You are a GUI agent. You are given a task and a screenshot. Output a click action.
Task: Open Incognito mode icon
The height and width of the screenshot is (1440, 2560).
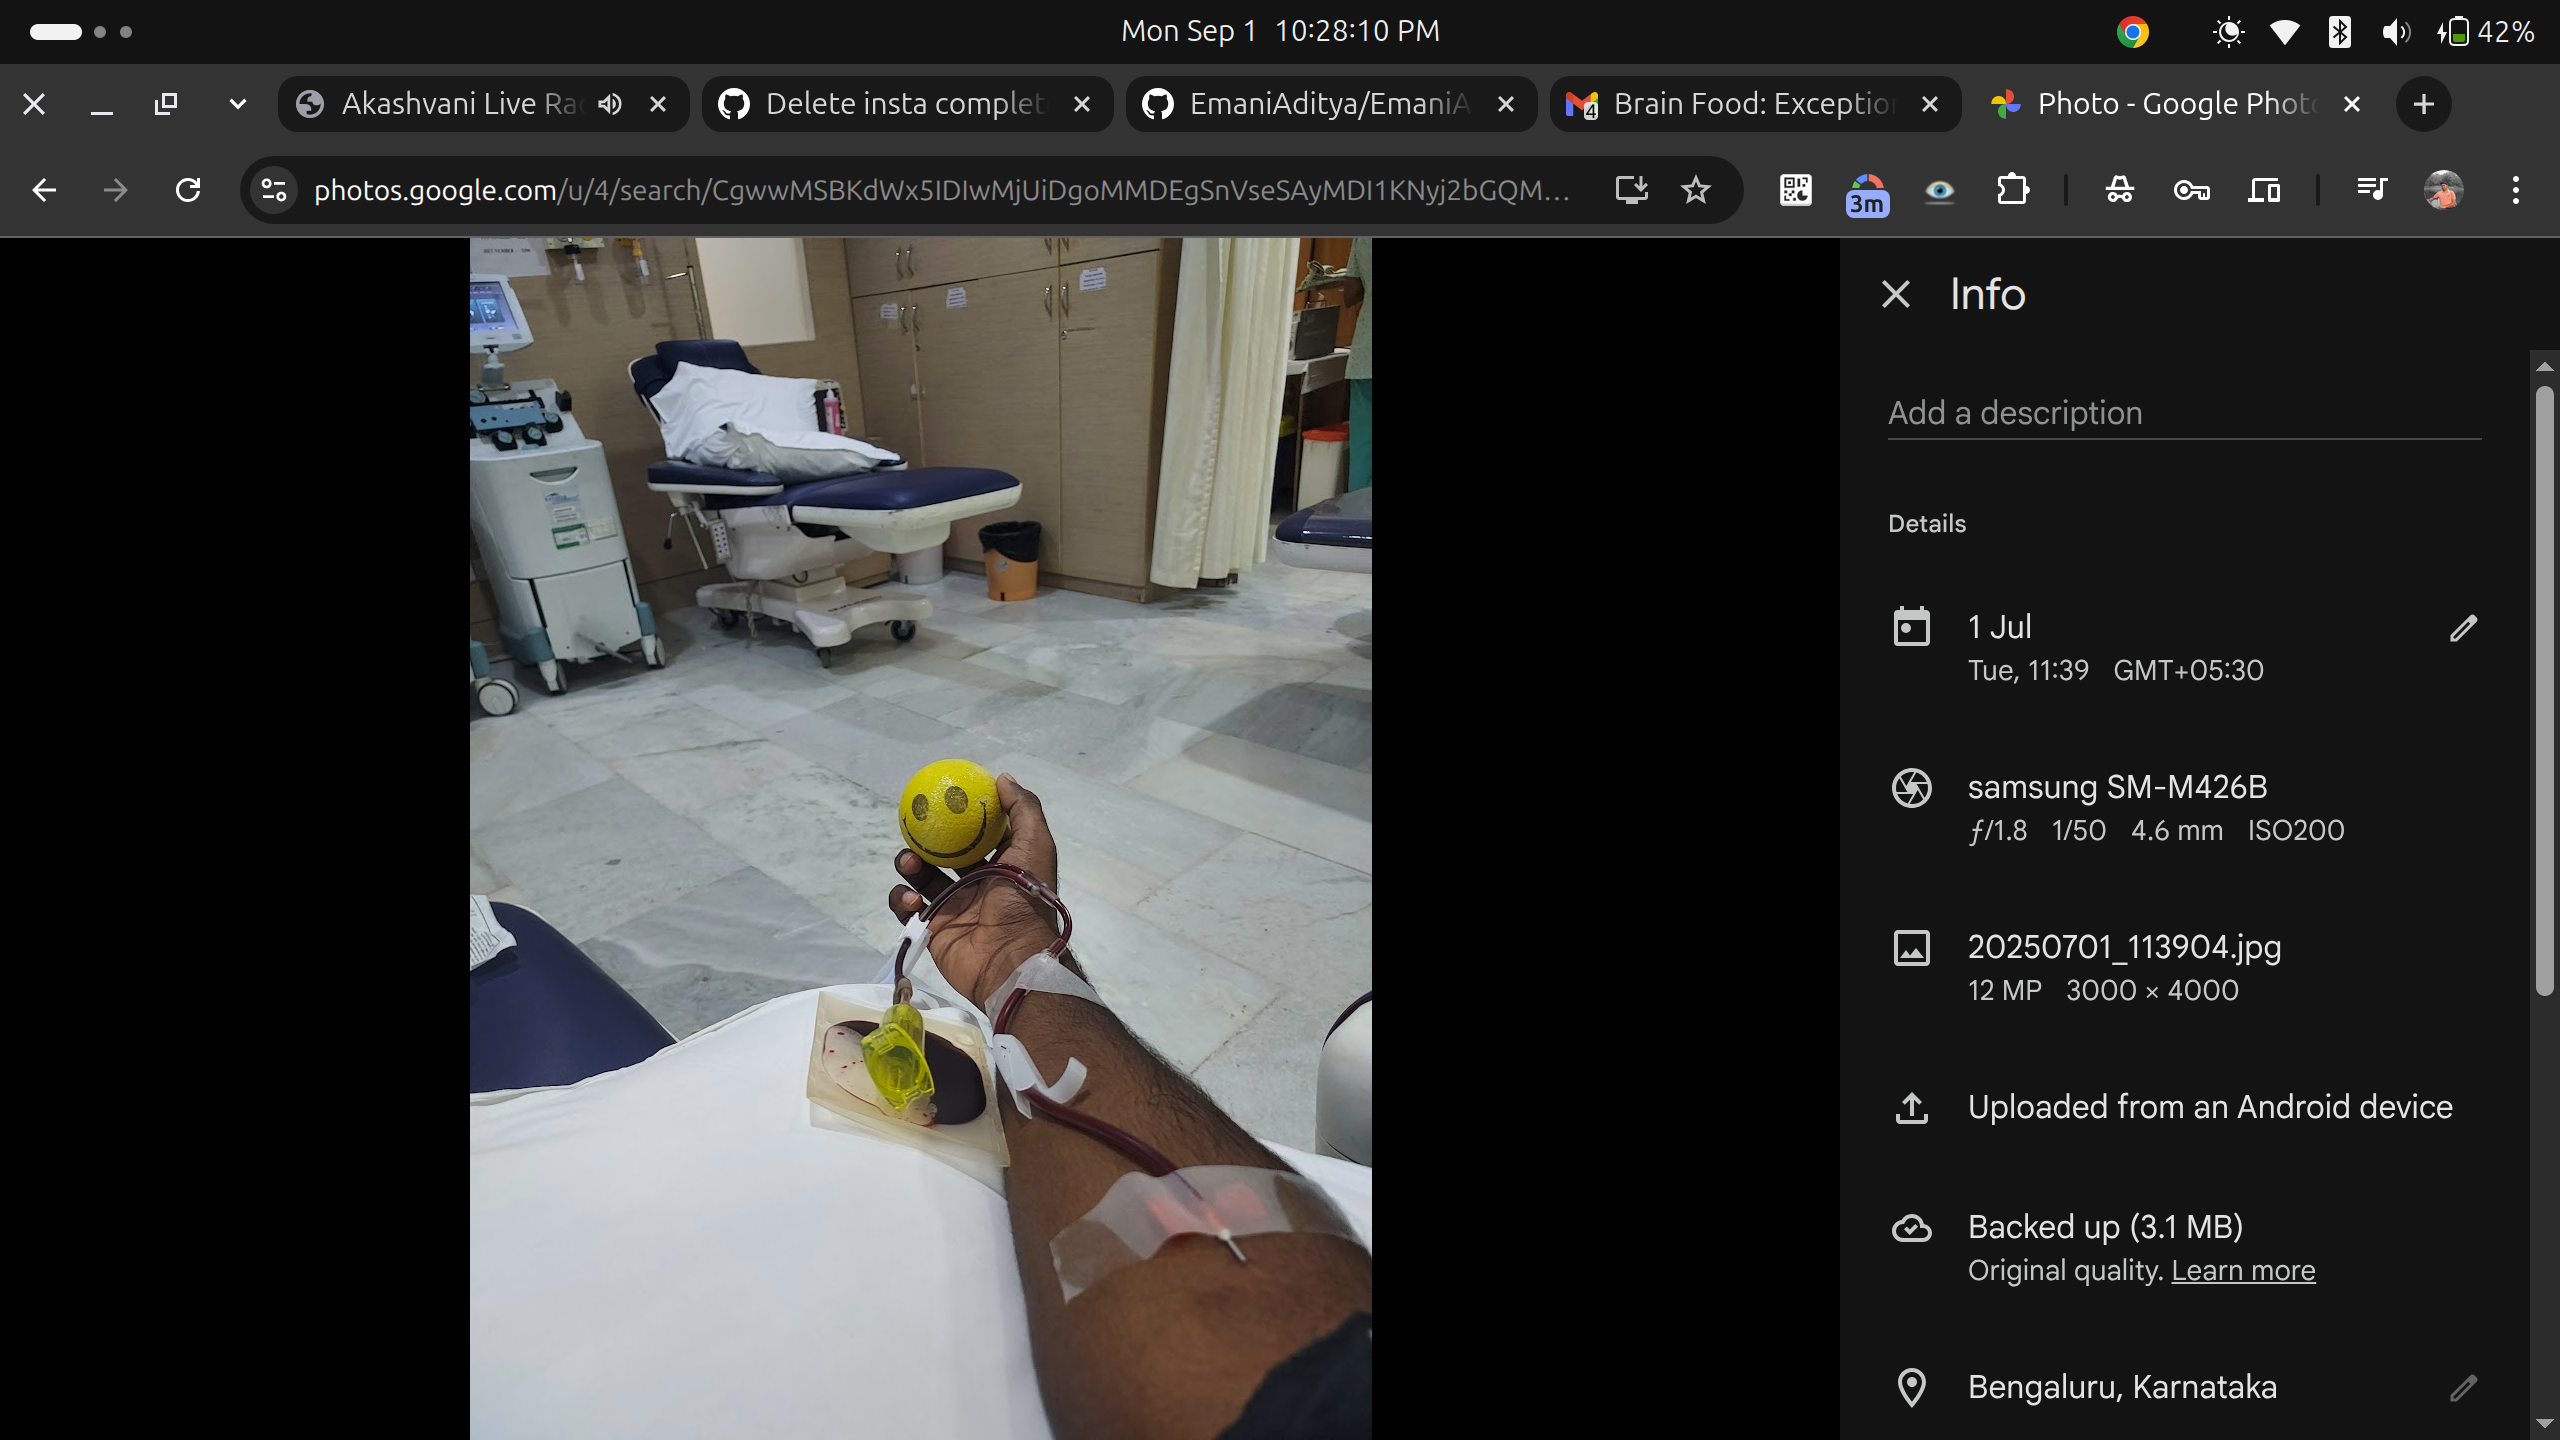(2122, 190)
